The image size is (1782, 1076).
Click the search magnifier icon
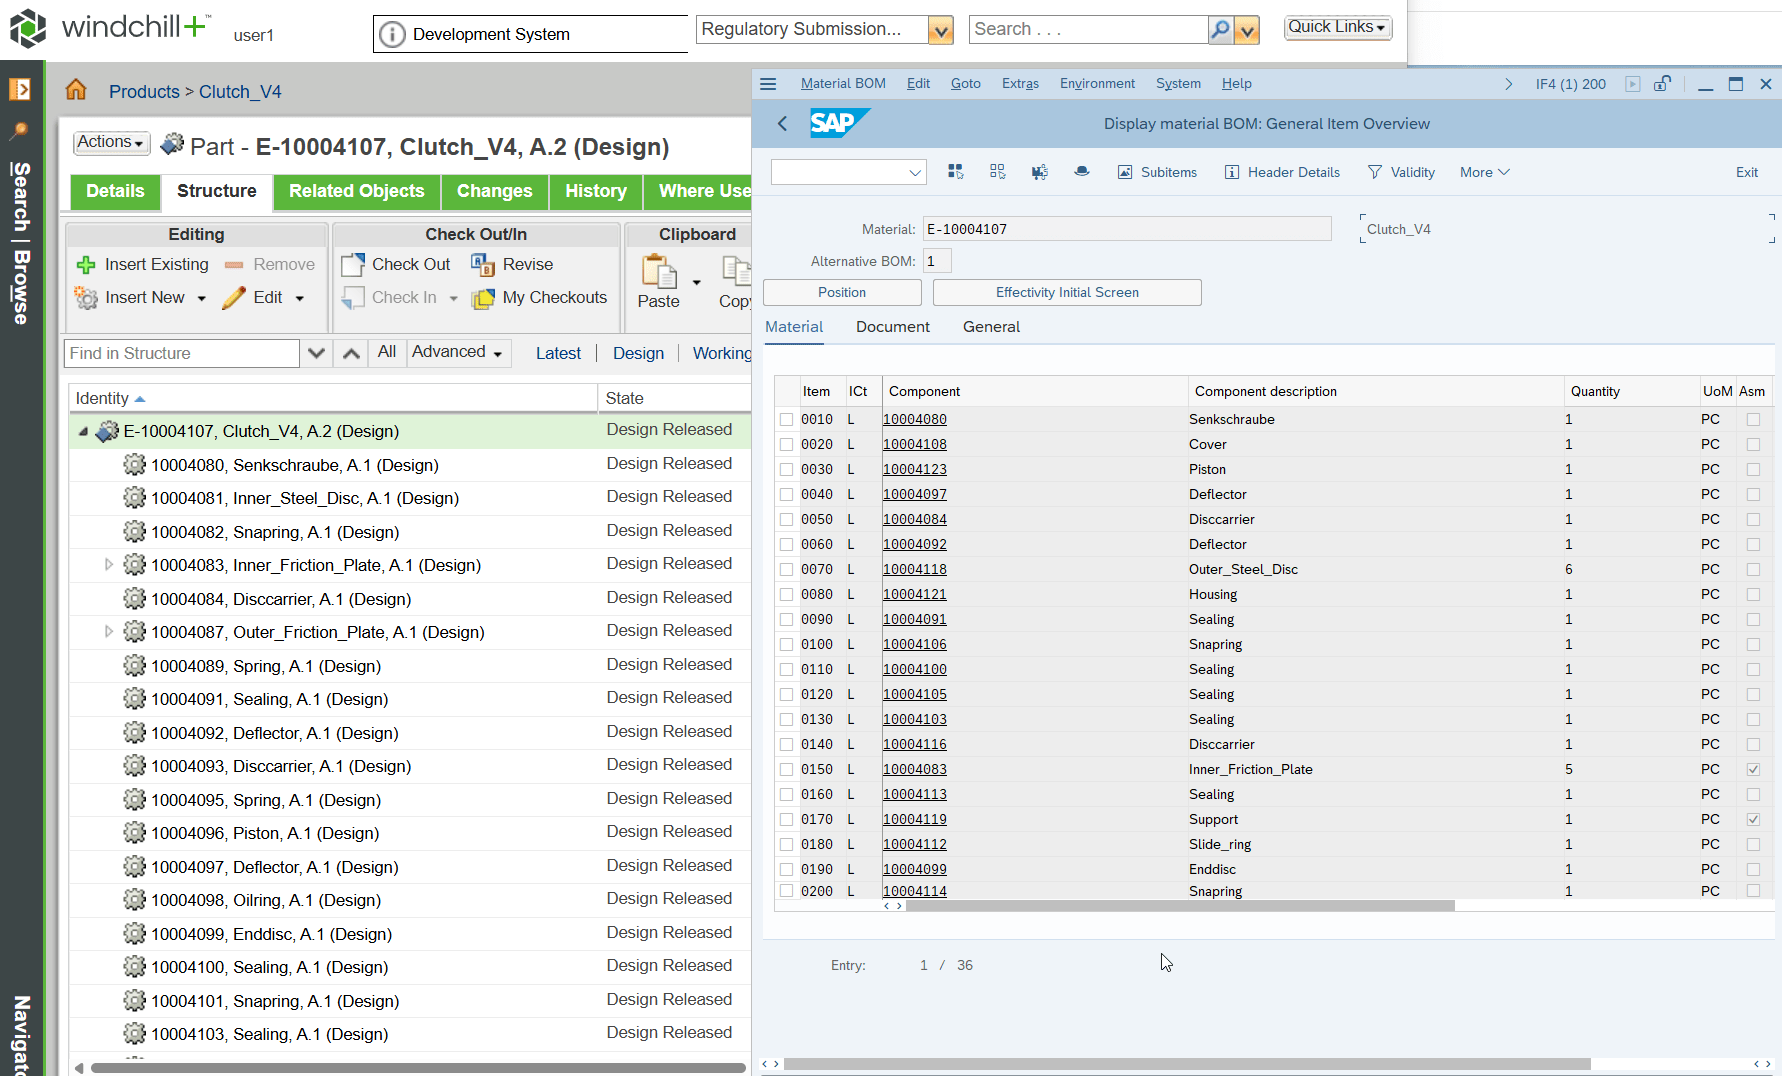[1220, 30]
